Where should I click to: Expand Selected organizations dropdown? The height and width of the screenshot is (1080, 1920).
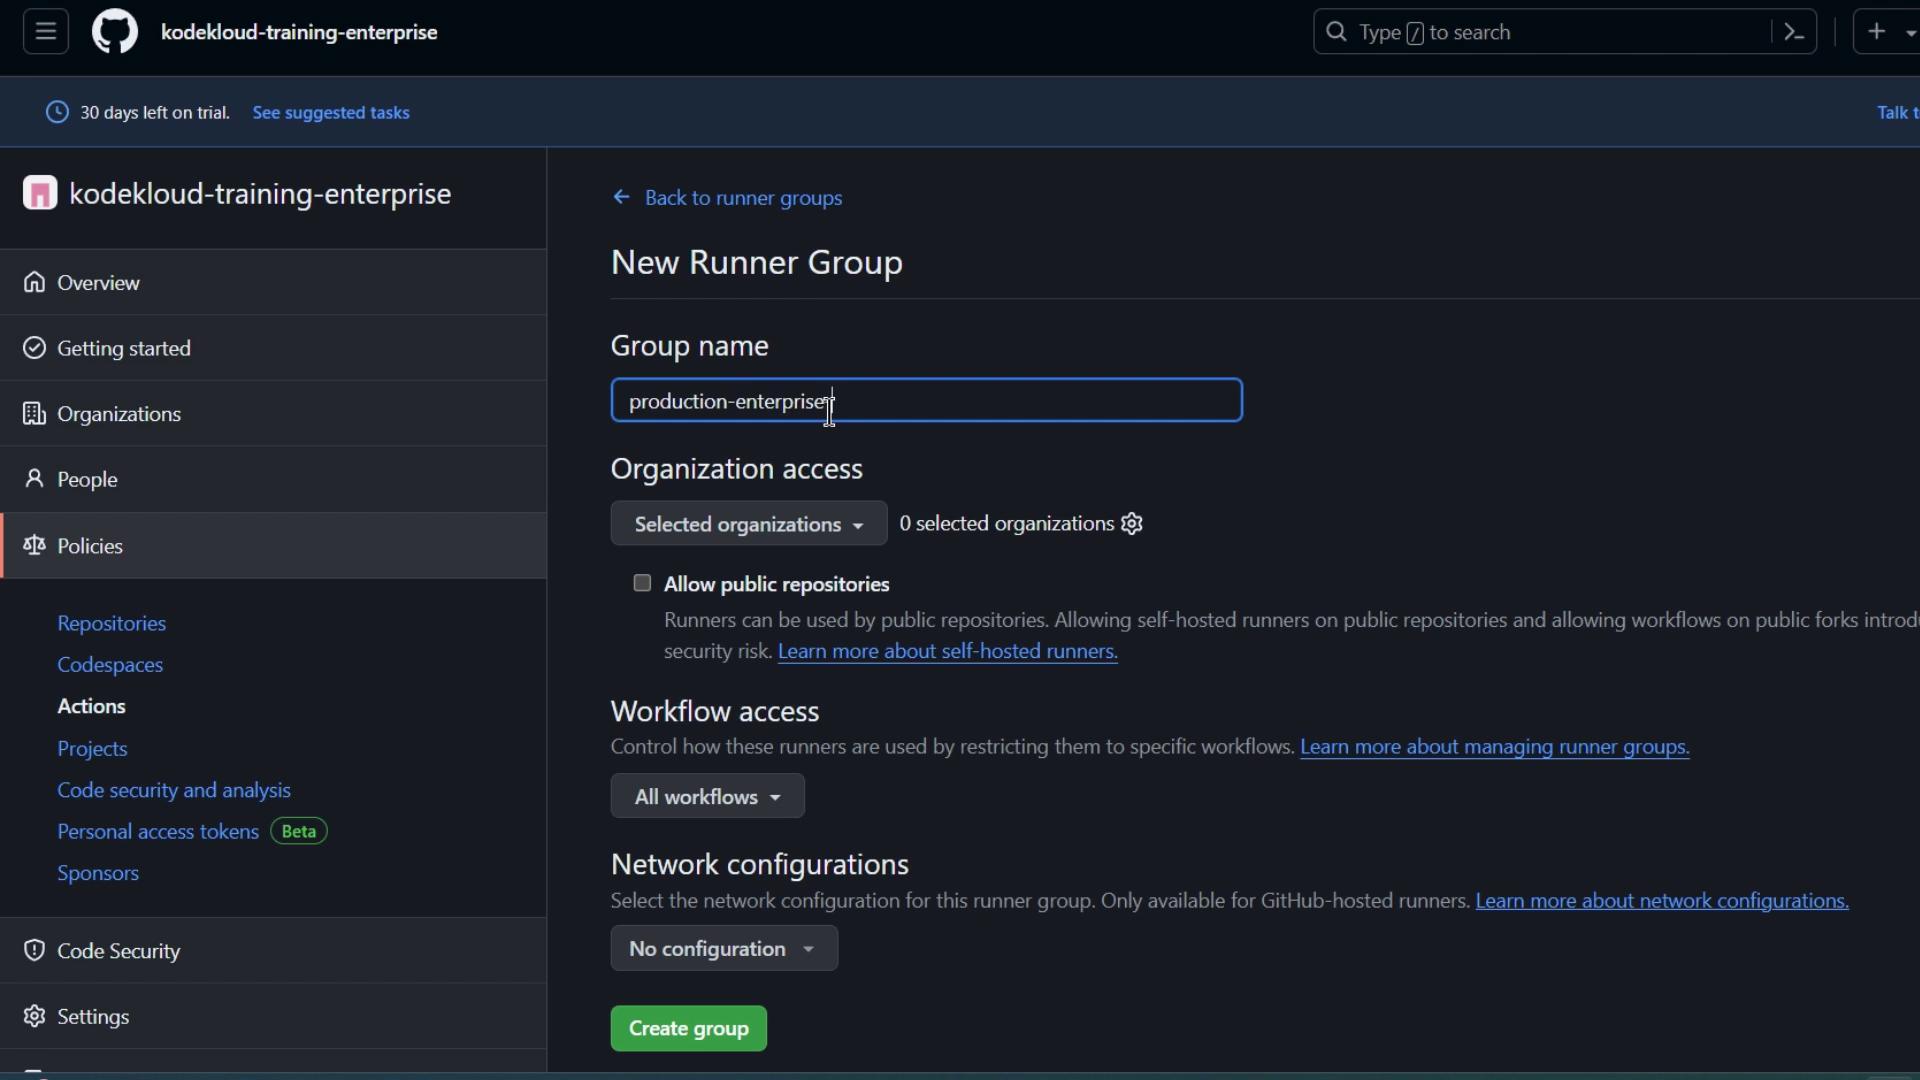coord(748,524)
